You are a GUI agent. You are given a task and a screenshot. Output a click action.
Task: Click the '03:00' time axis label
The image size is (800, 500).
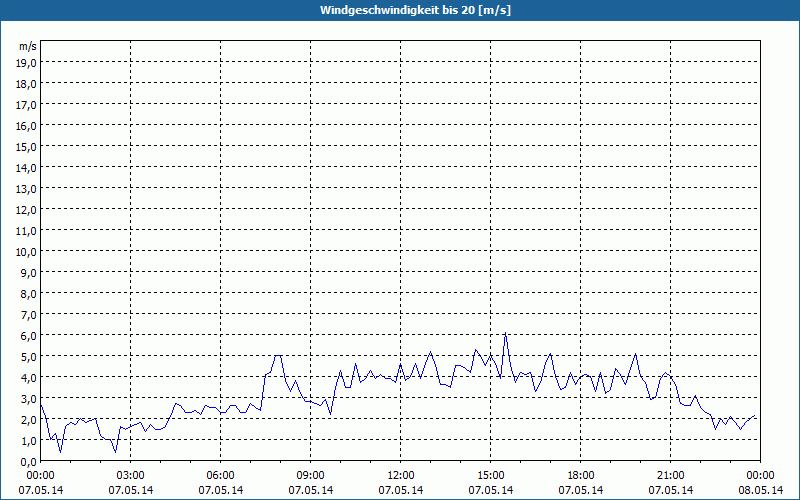[x=131, y=476]
